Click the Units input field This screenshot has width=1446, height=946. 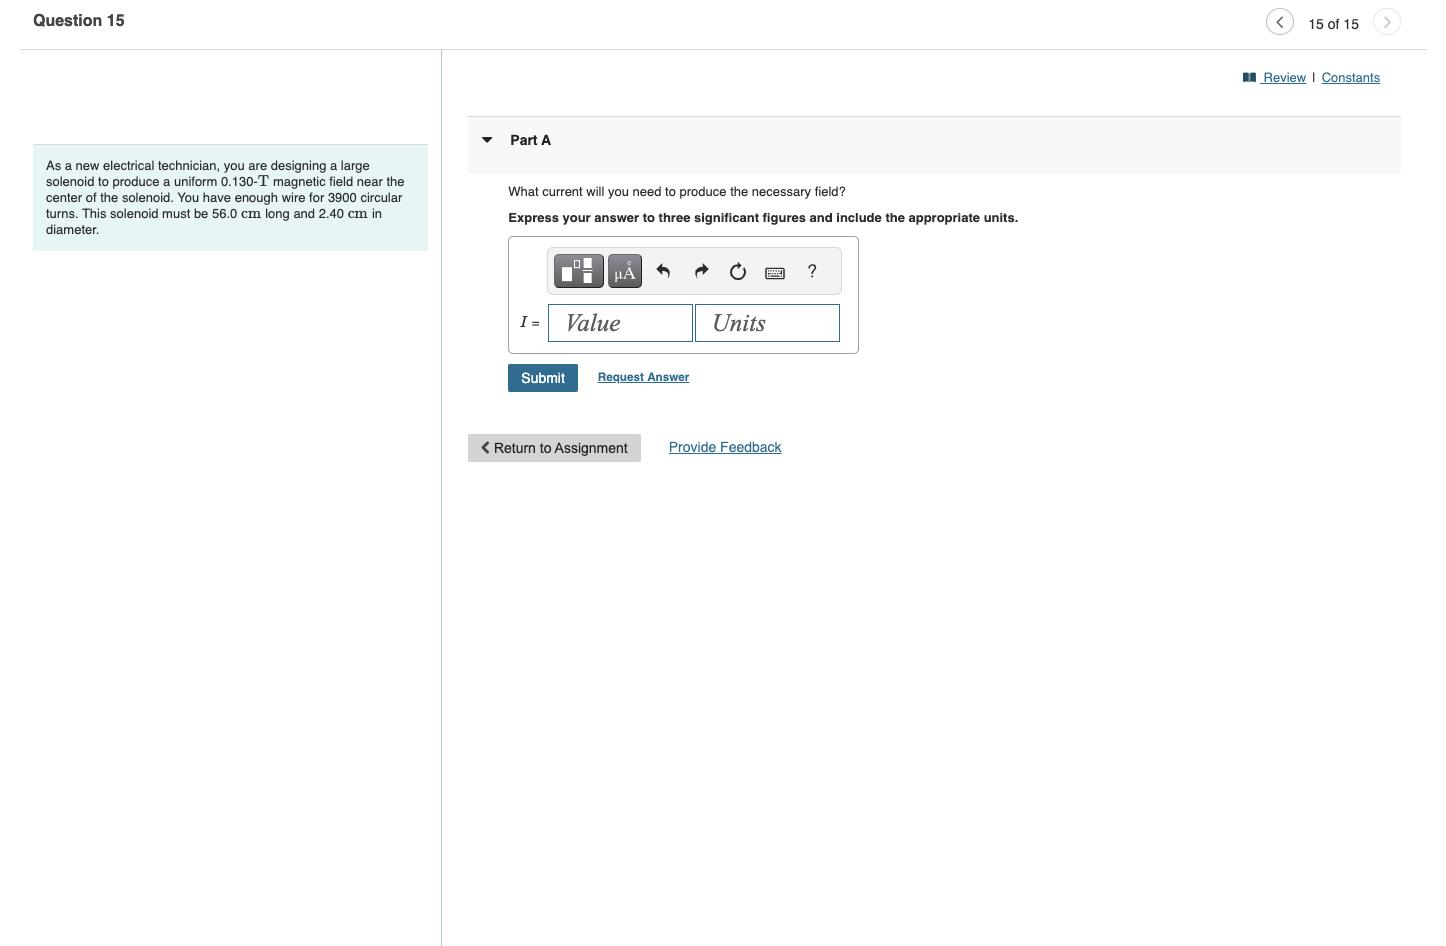pyautogui.click(x=767, y=323)
